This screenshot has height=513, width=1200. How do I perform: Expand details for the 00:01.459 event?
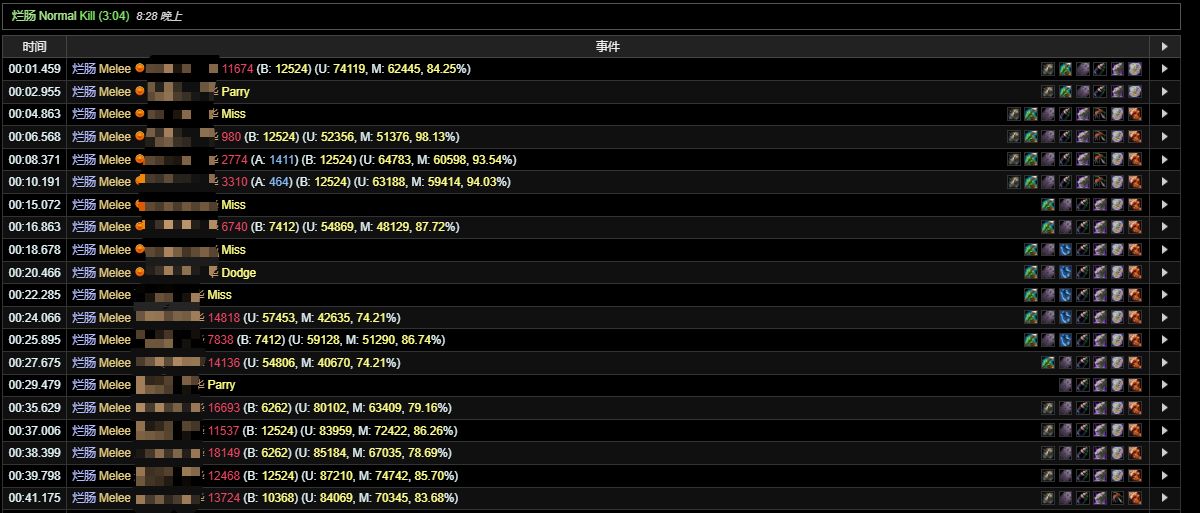(x=1164, y=69)
